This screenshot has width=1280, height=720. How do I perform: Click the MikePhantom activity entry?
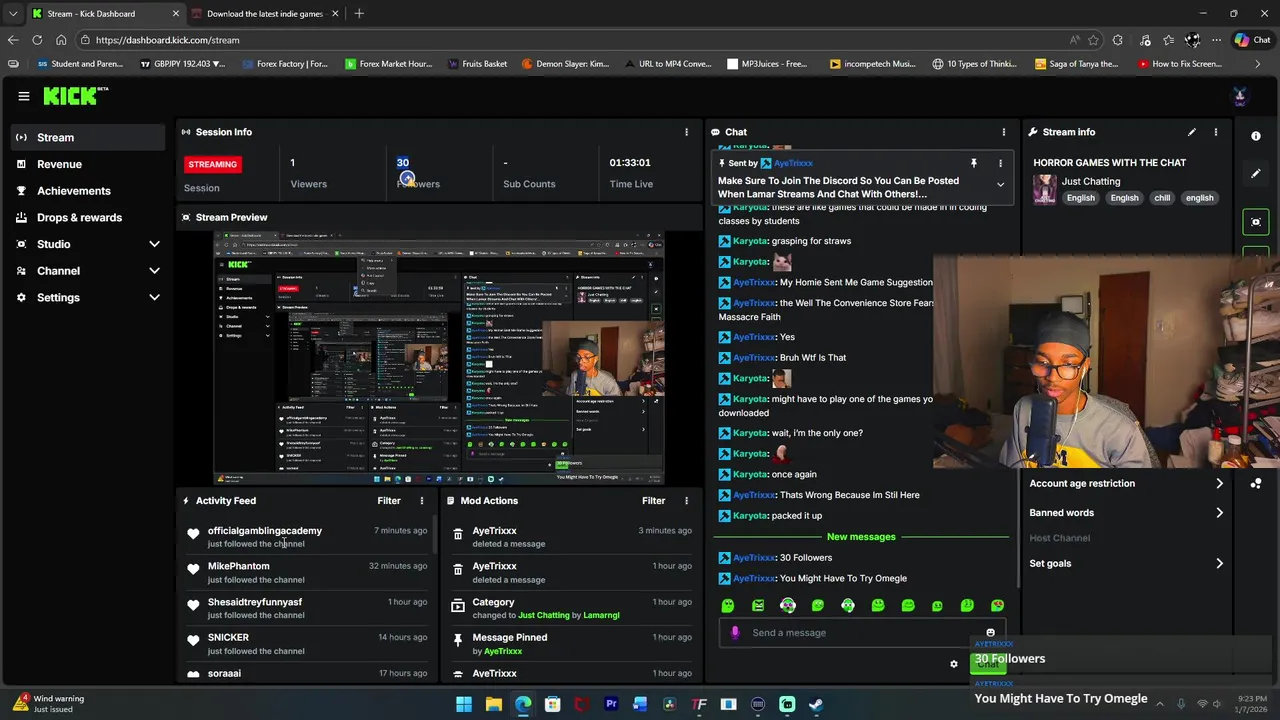click(x=307, y=573)
